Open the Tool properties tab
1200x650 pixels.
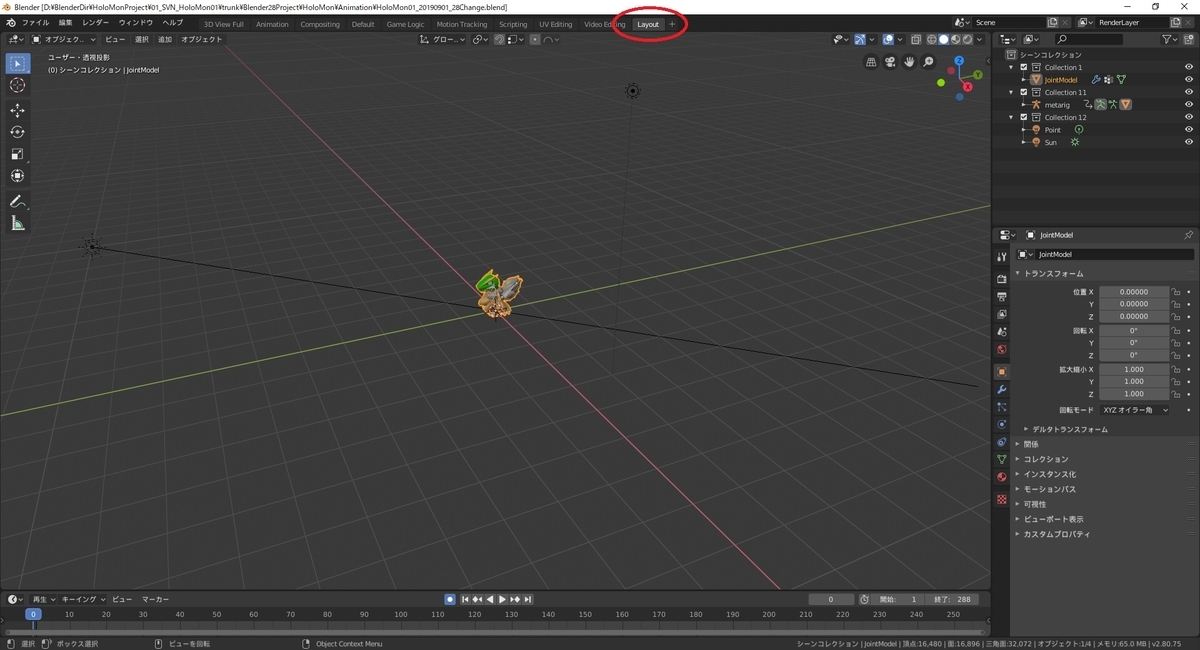(1002, 257)
